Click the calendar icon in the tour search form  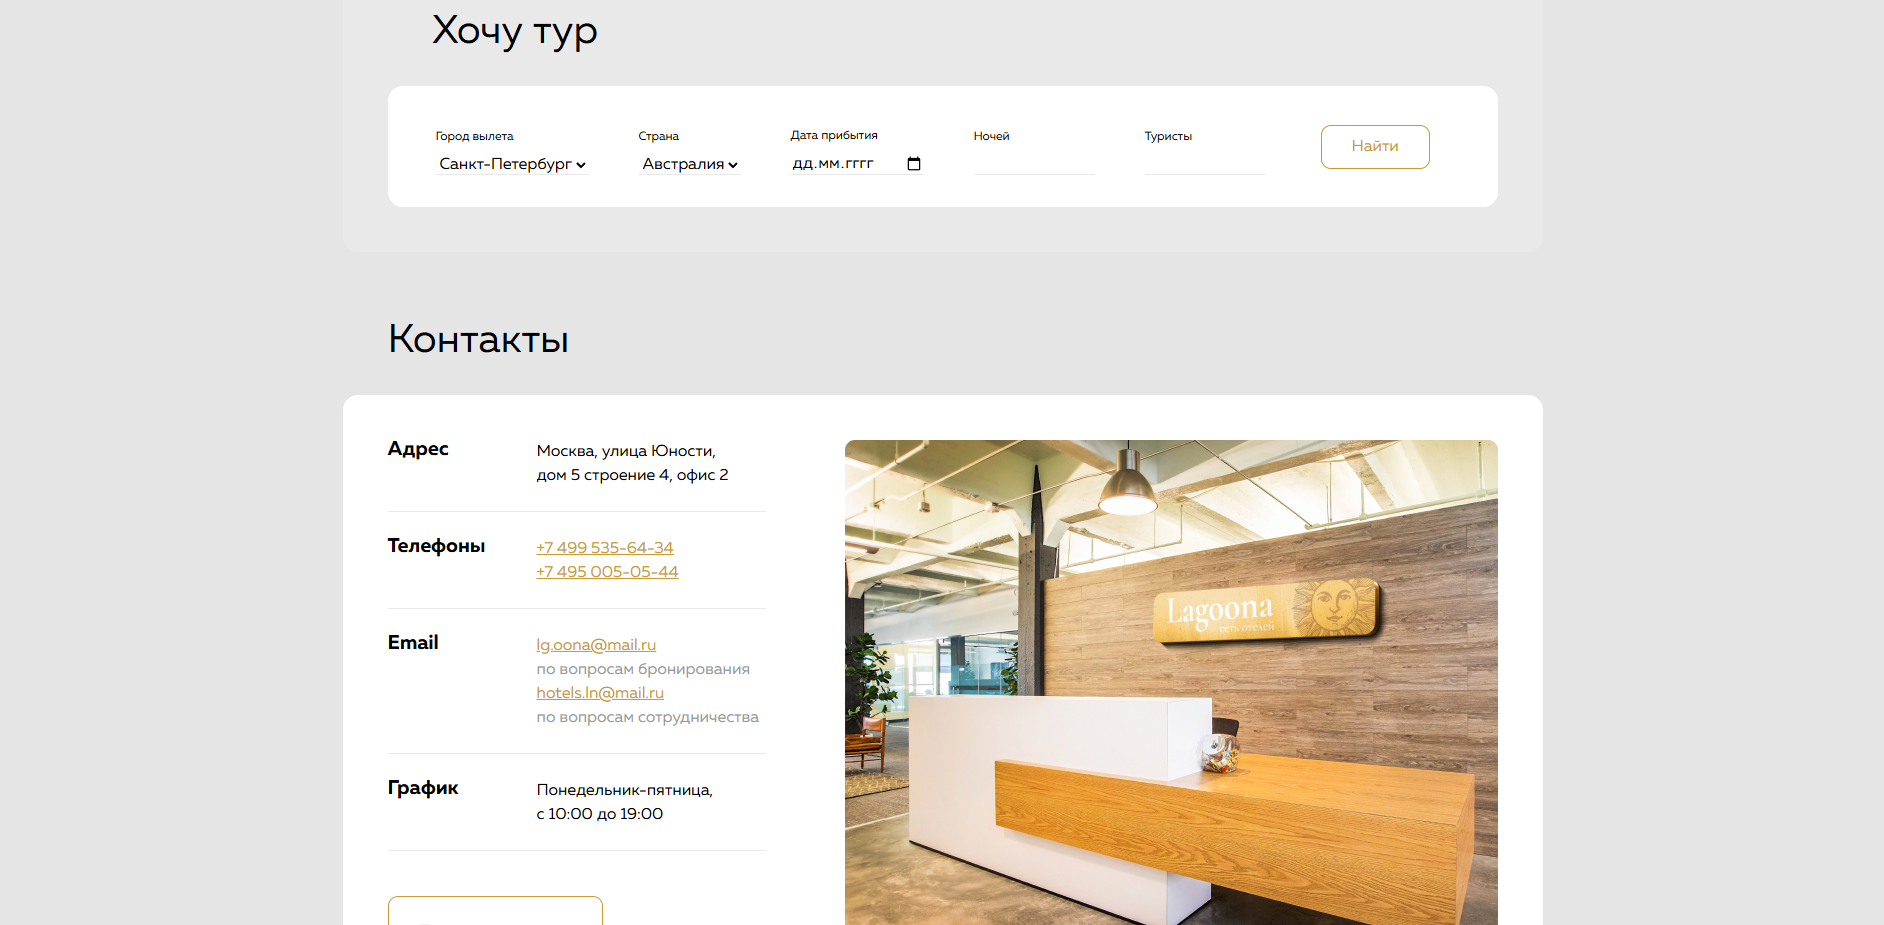click(x=913, y=163)
